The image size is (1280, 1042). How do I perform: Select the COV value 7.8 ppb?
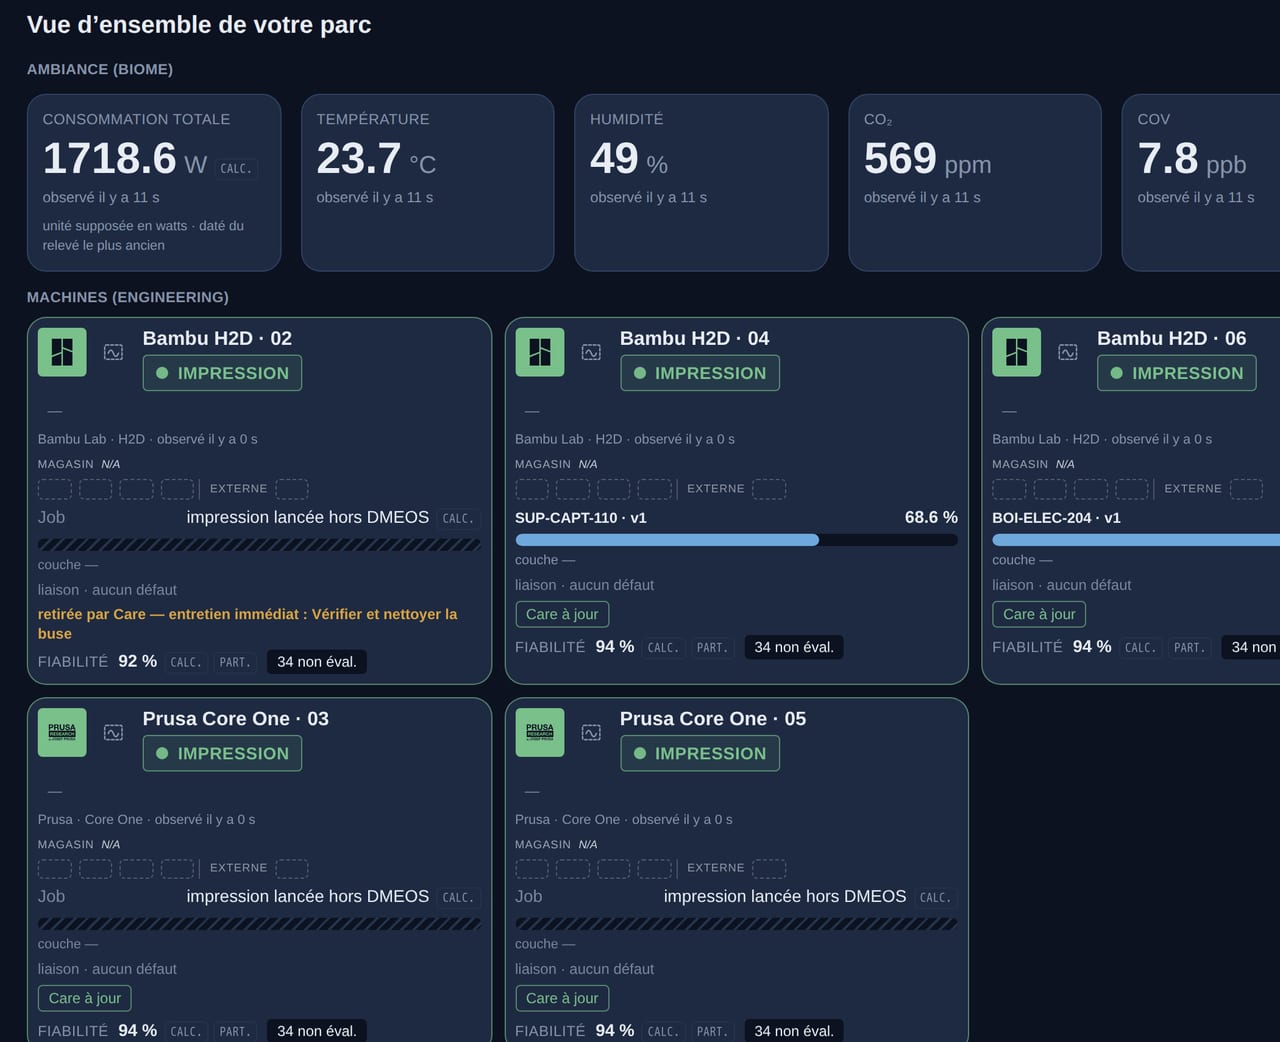pos(1192,158)
